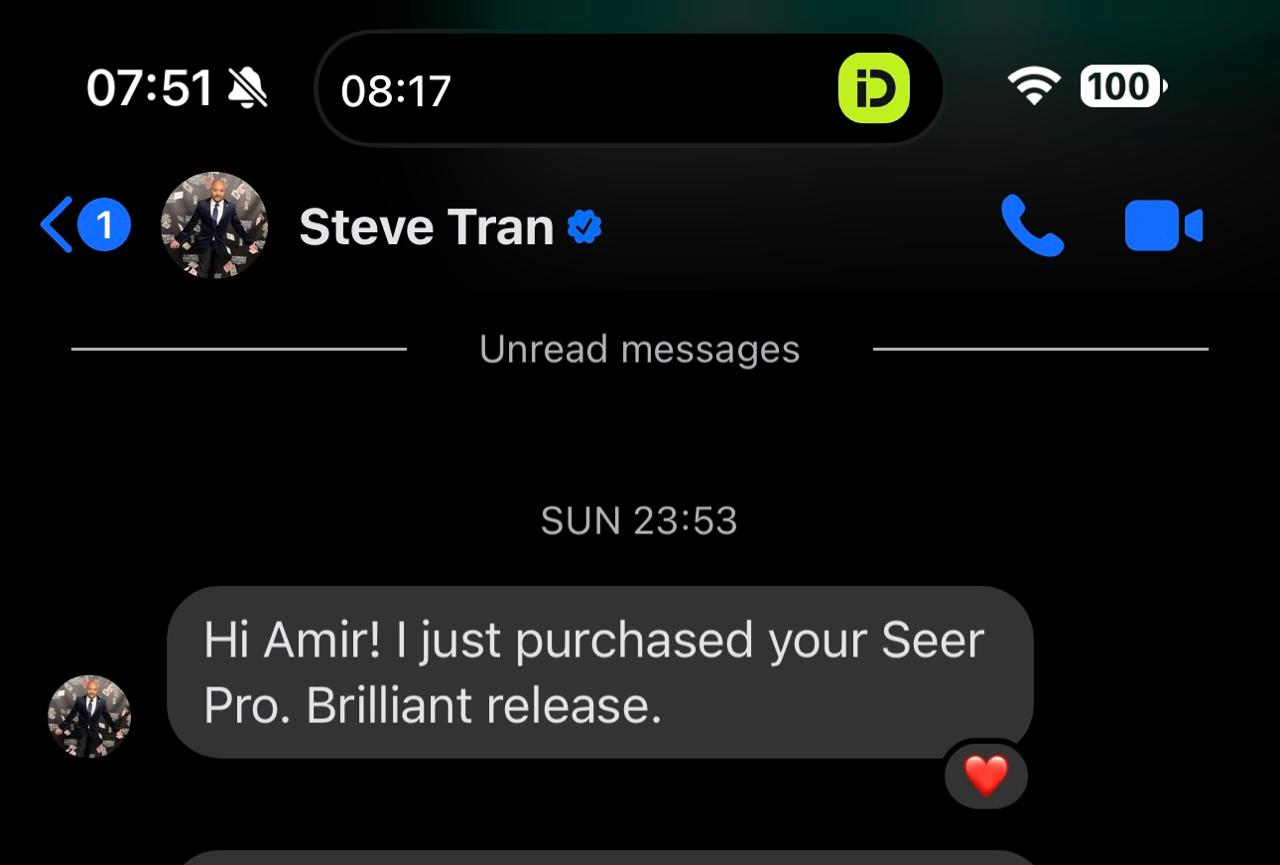The height and width of the screenshot is (865, 1280).
Task: Tap the red heart reaction
Action: coord(986,775)
